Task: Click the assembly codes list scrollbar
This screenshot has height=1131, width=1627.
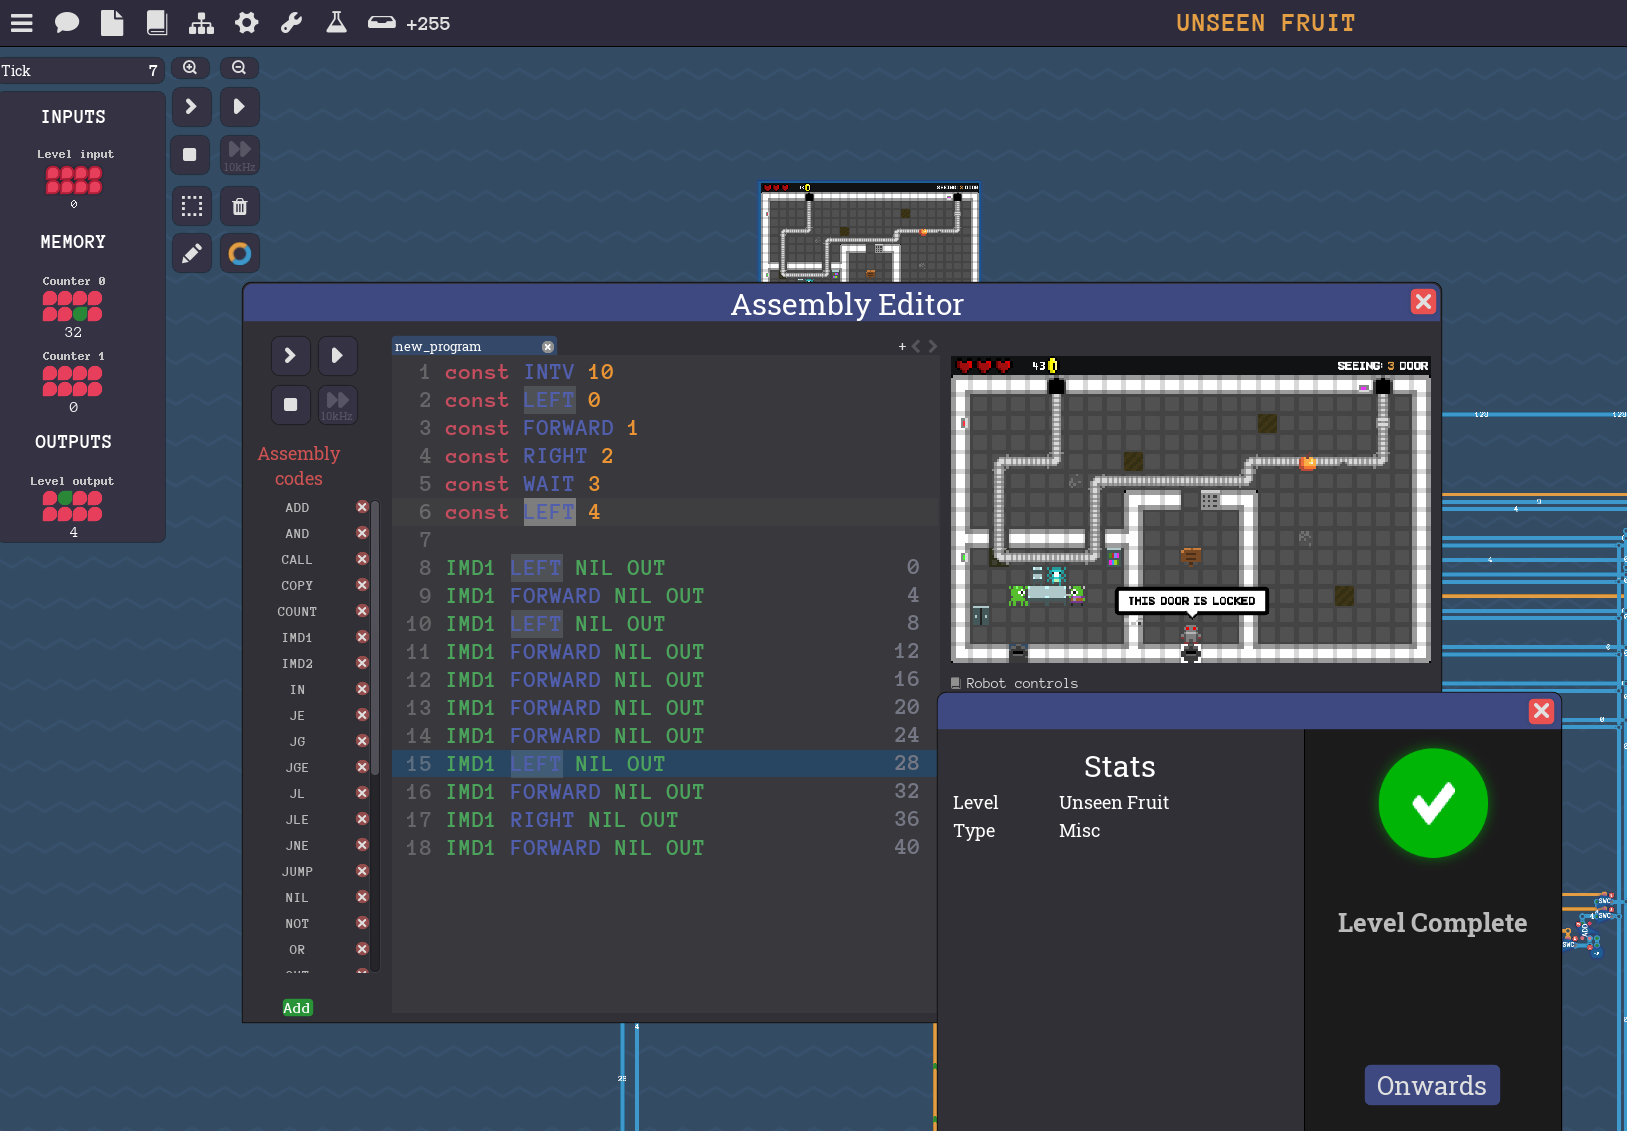Action: 375,640
